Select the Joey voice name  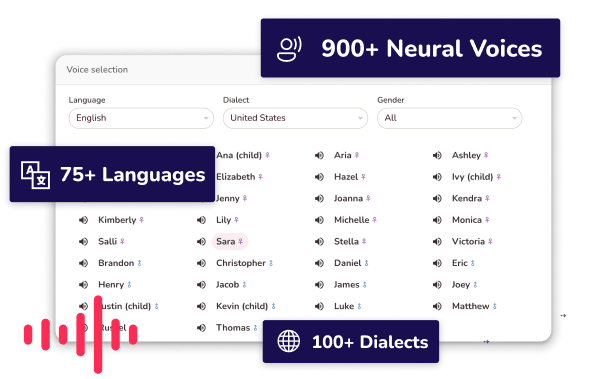click(x=461, y=285)
